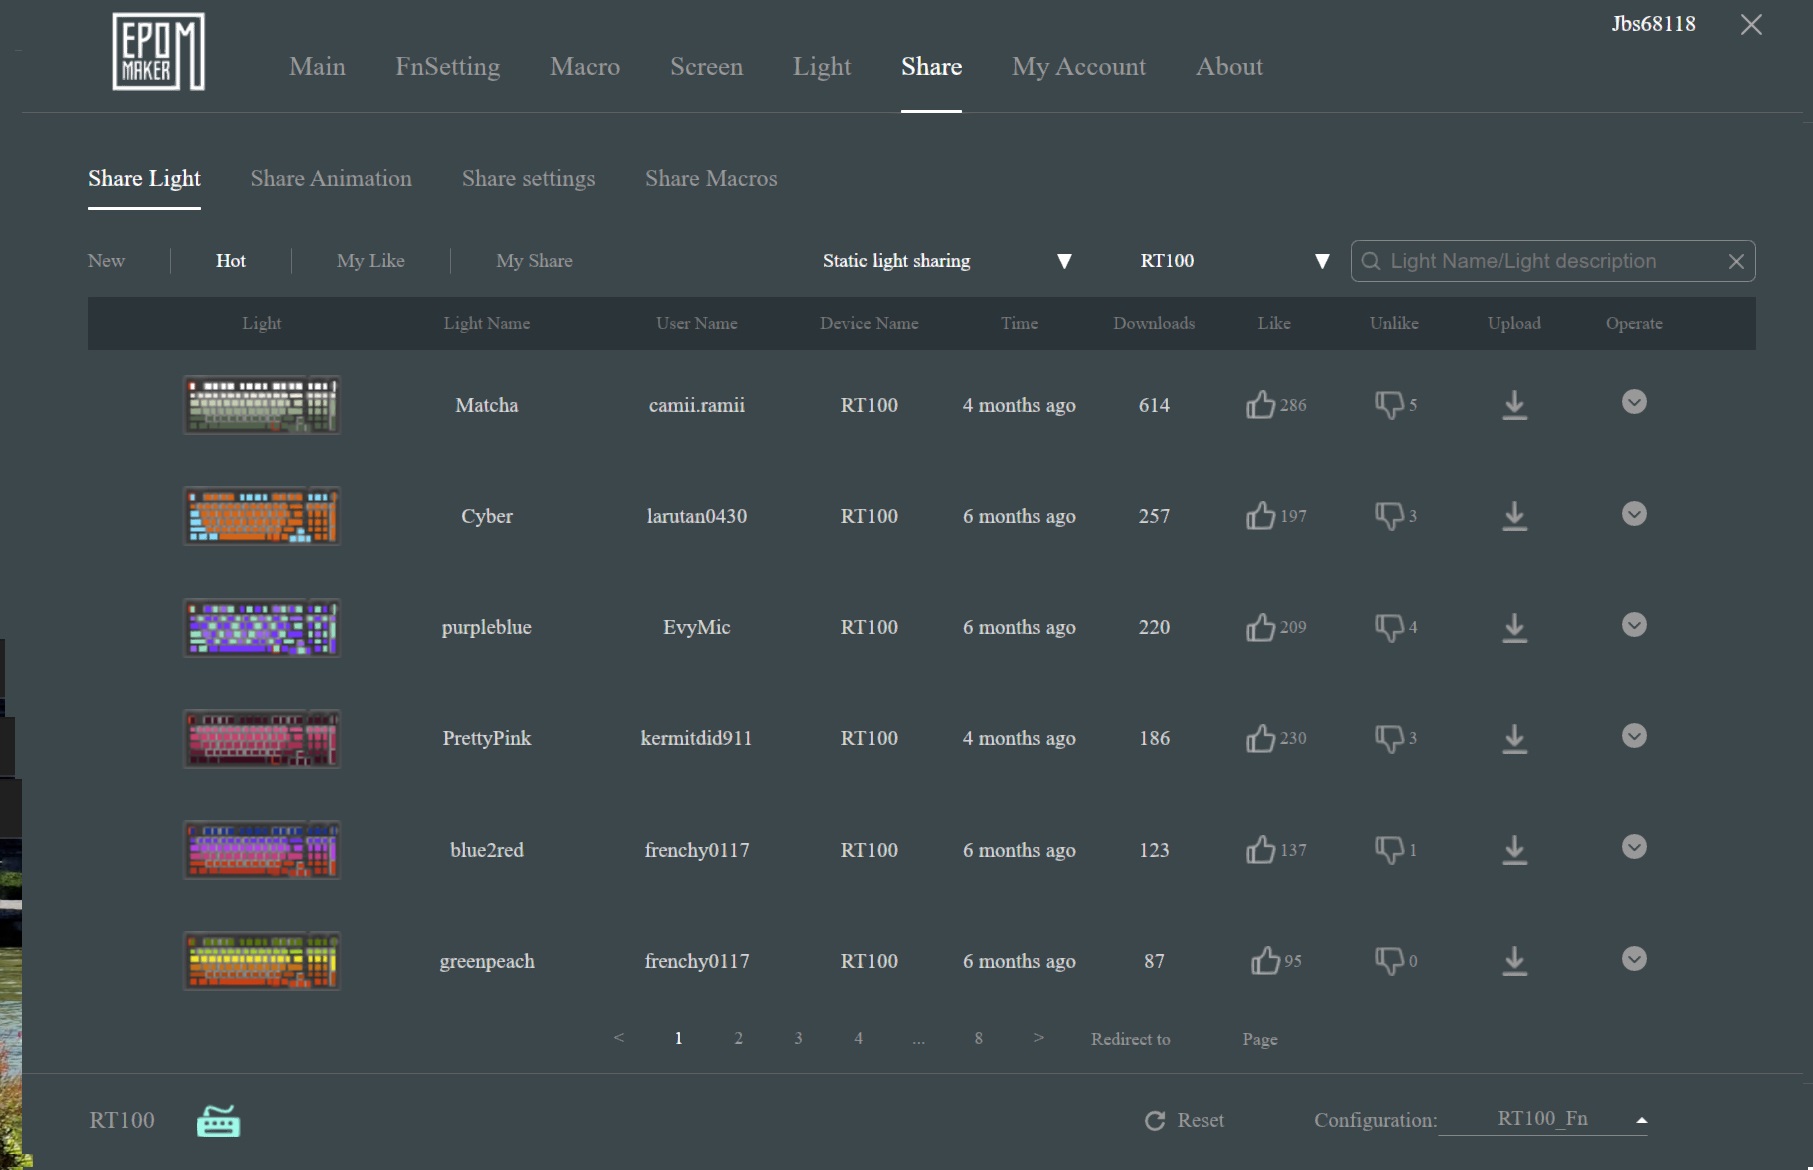The height and width of the screenshot is (1170, 1813).
Task: Clear the light name search field
Action: 1736,261
